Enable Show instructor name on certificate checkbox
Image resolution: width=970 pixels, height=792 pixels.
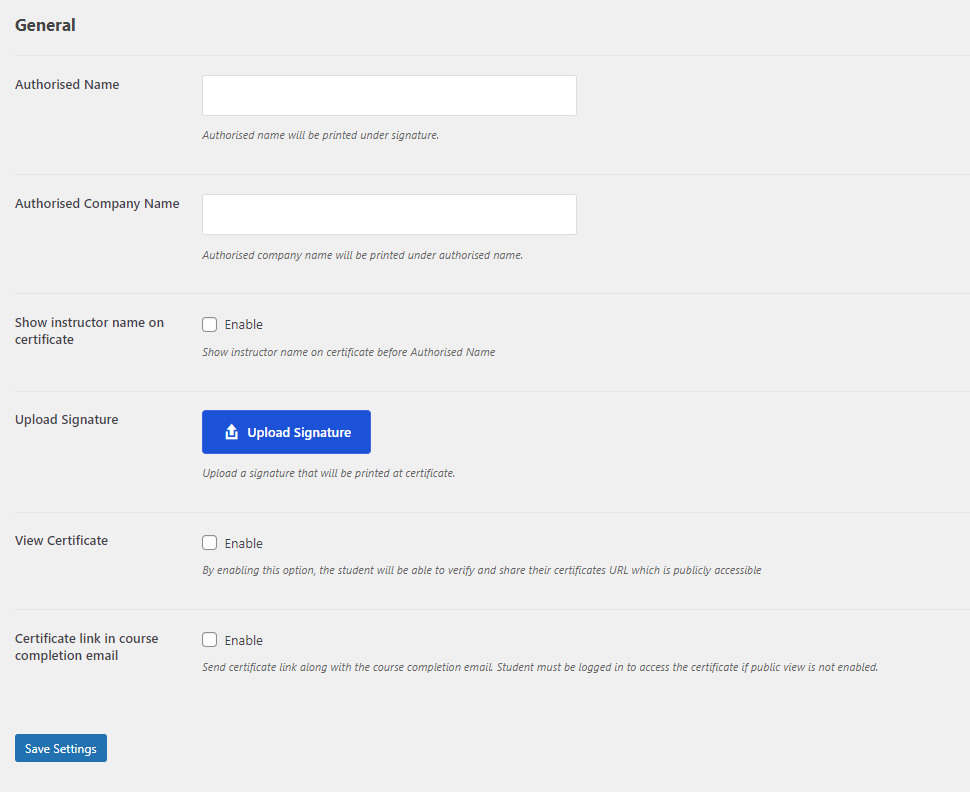[210, 324]
